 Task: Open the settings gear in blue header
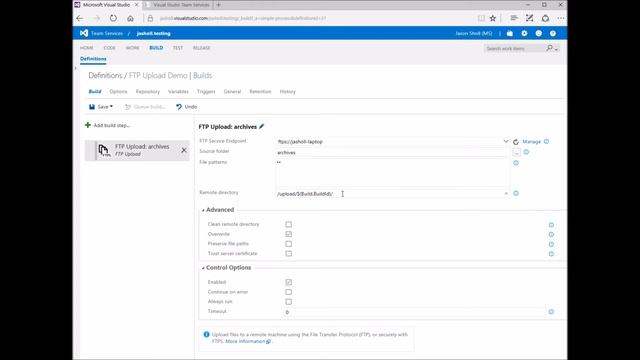(x=524, y=33)
